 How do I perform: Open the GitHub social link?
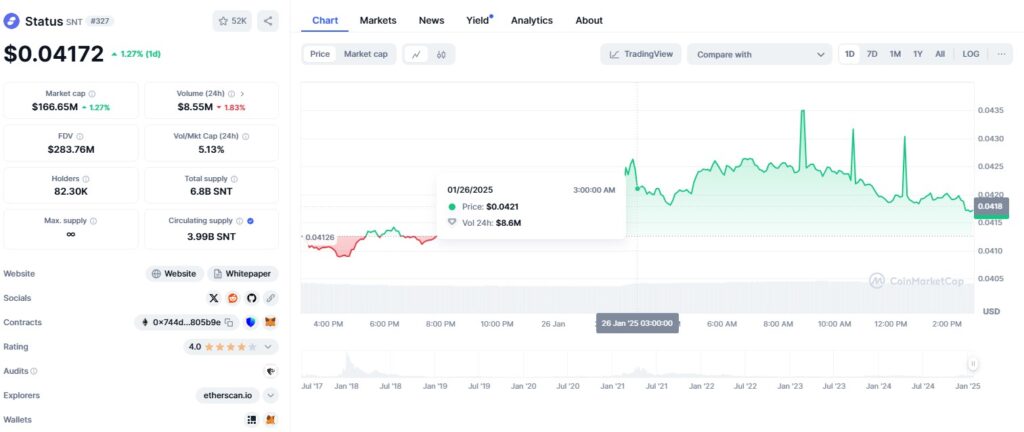pos(251,298)
